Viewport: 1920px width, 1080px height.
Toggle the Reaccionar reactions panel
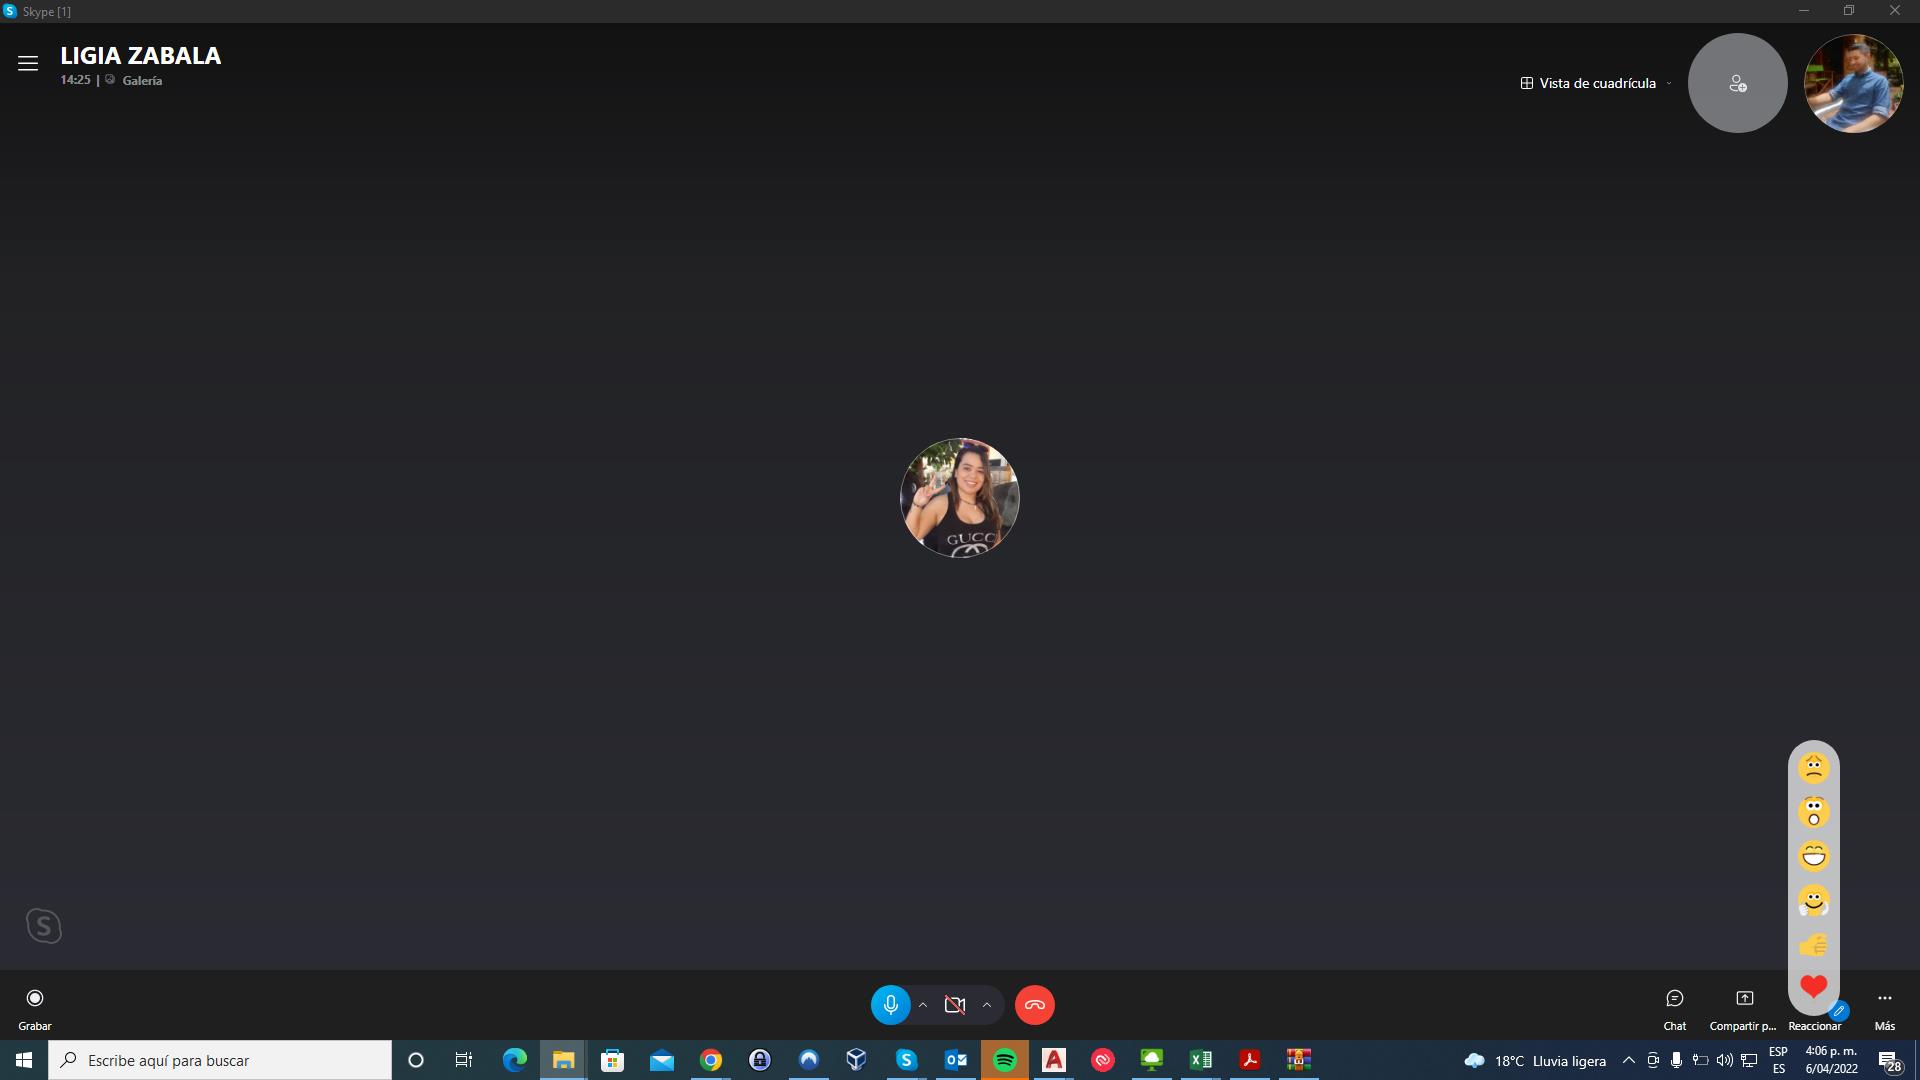(x=1815, y=1025)
